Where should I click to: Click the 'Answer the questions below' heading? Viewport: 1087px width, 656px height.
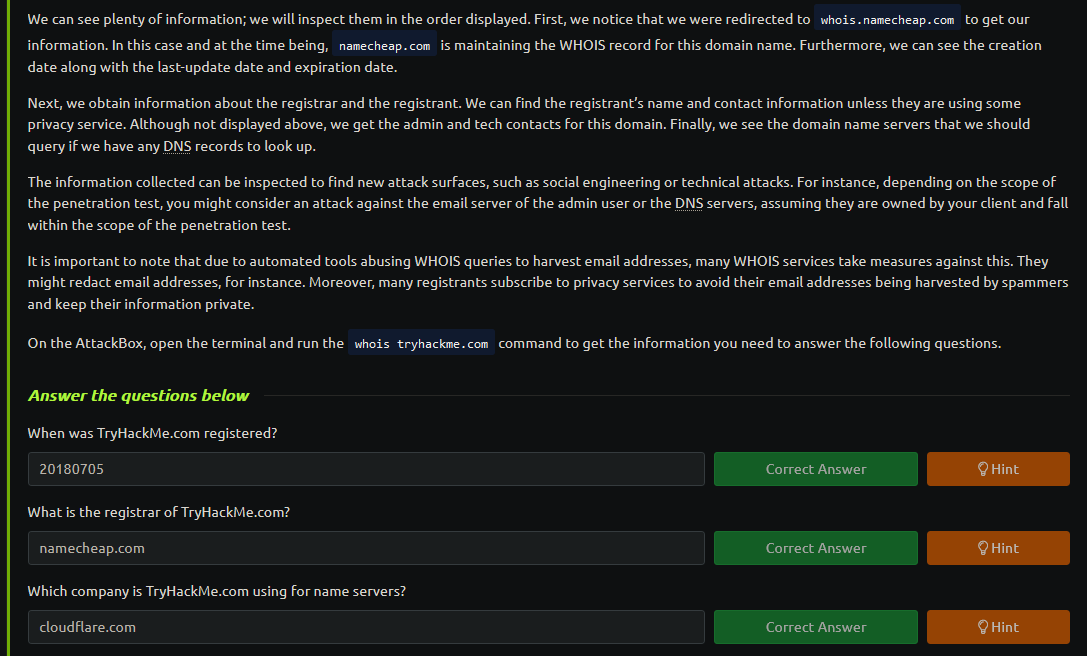click(x=138, y=395)
